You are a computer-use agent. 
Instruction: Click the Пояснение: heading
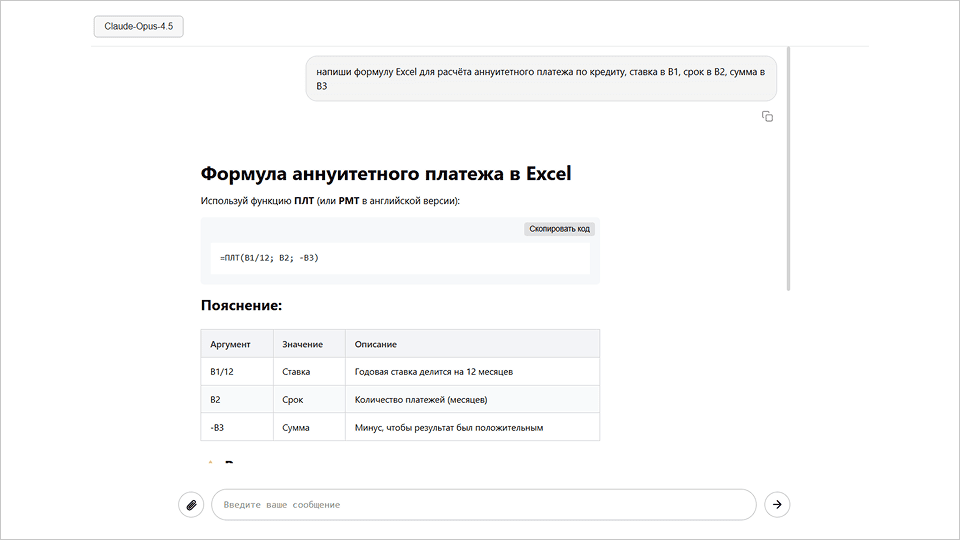pyautogui.click(x=241, y=305)
